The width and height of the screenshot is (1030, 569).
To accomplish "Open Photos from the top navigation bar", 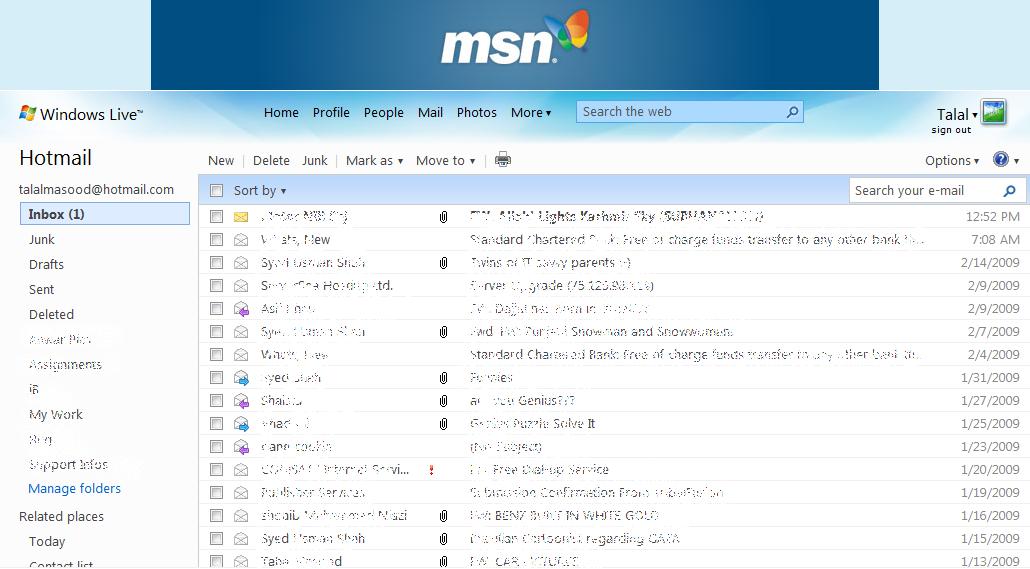I will pos(476,112).
